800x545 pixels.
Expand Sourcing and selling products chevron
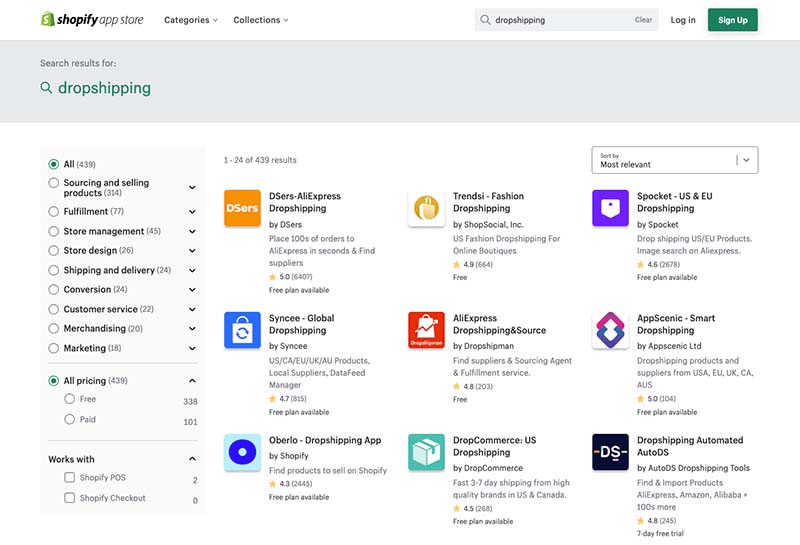click(192, 187)
